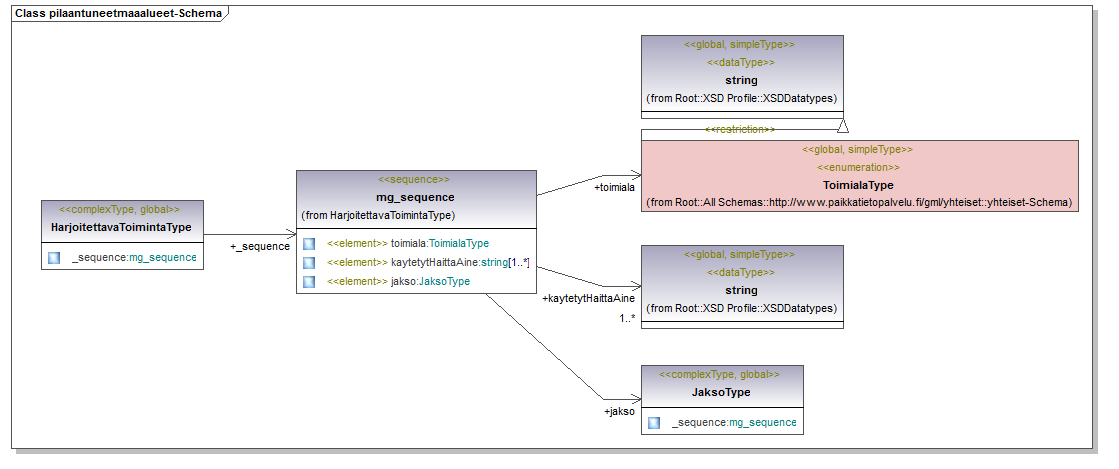Screen dimensions: 1119x469
Task: Click mg_sequence type link inside JaksoType
Action: click(x=762, y=423)
